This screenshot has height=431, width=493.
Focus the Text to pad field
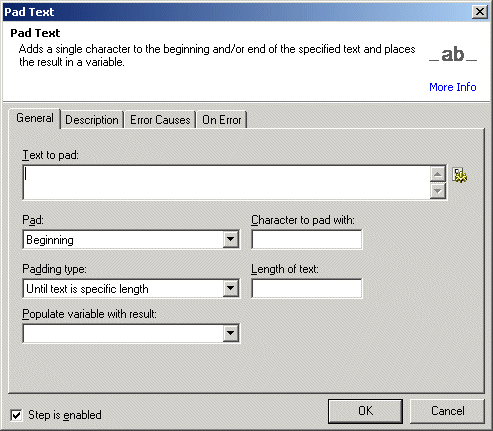coord(227,183)
